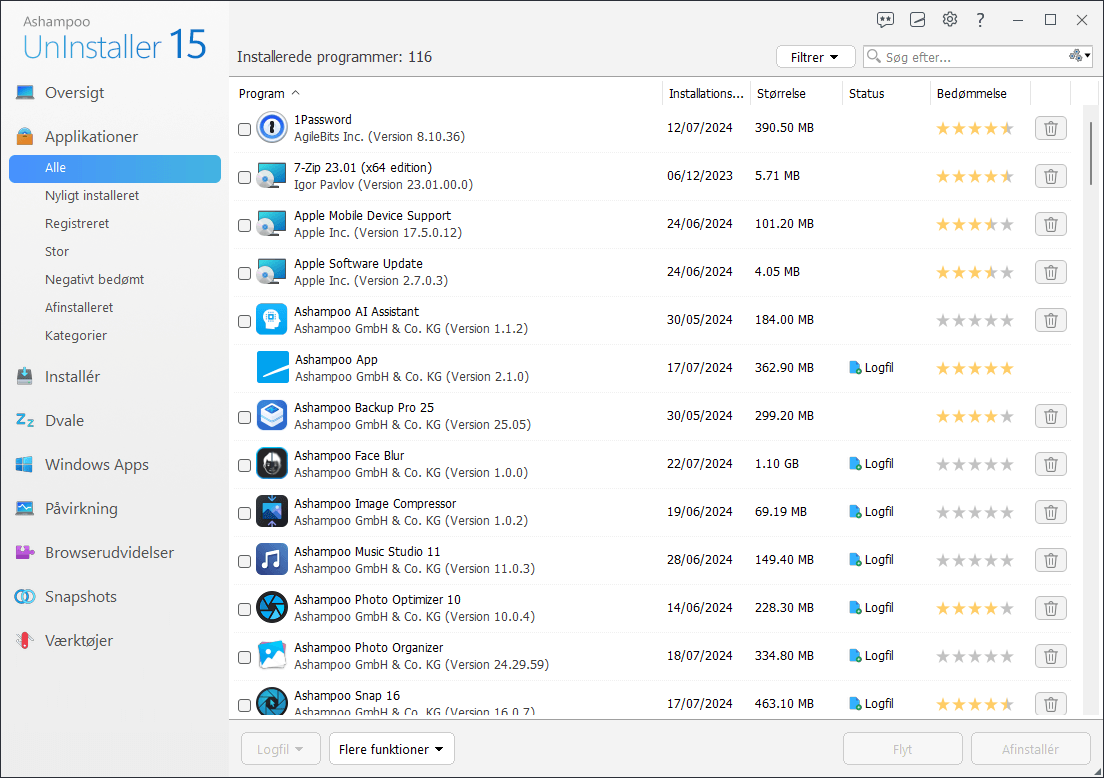Click the Ashampoo AI Assistant app icon

(x=272, y=320)
